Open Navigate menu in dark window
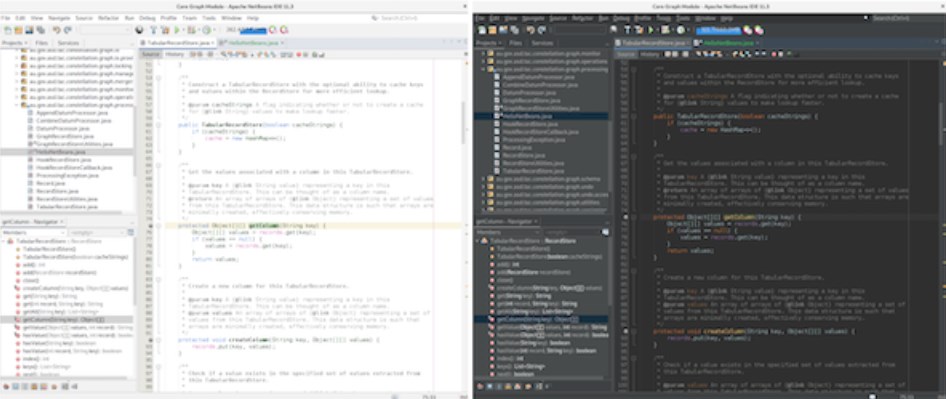 533,19
